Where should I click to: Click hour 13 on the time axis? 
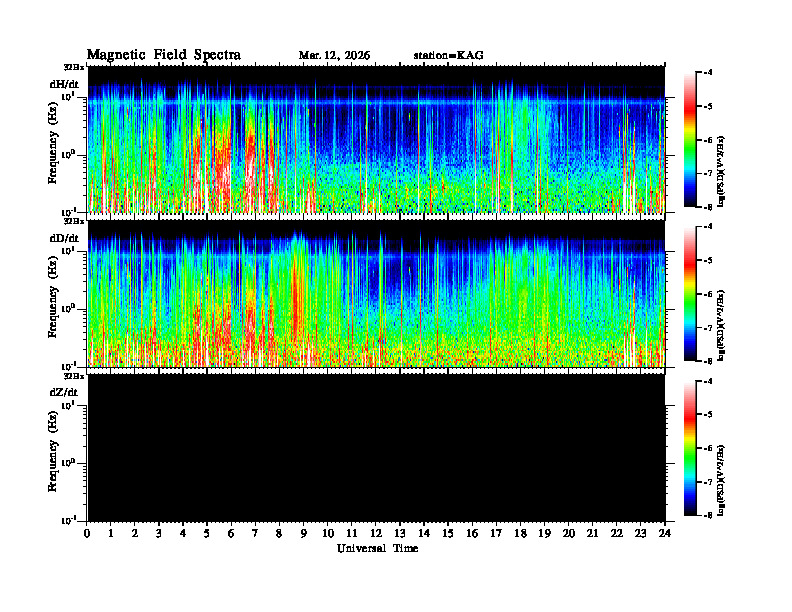(x=400, y=533)
